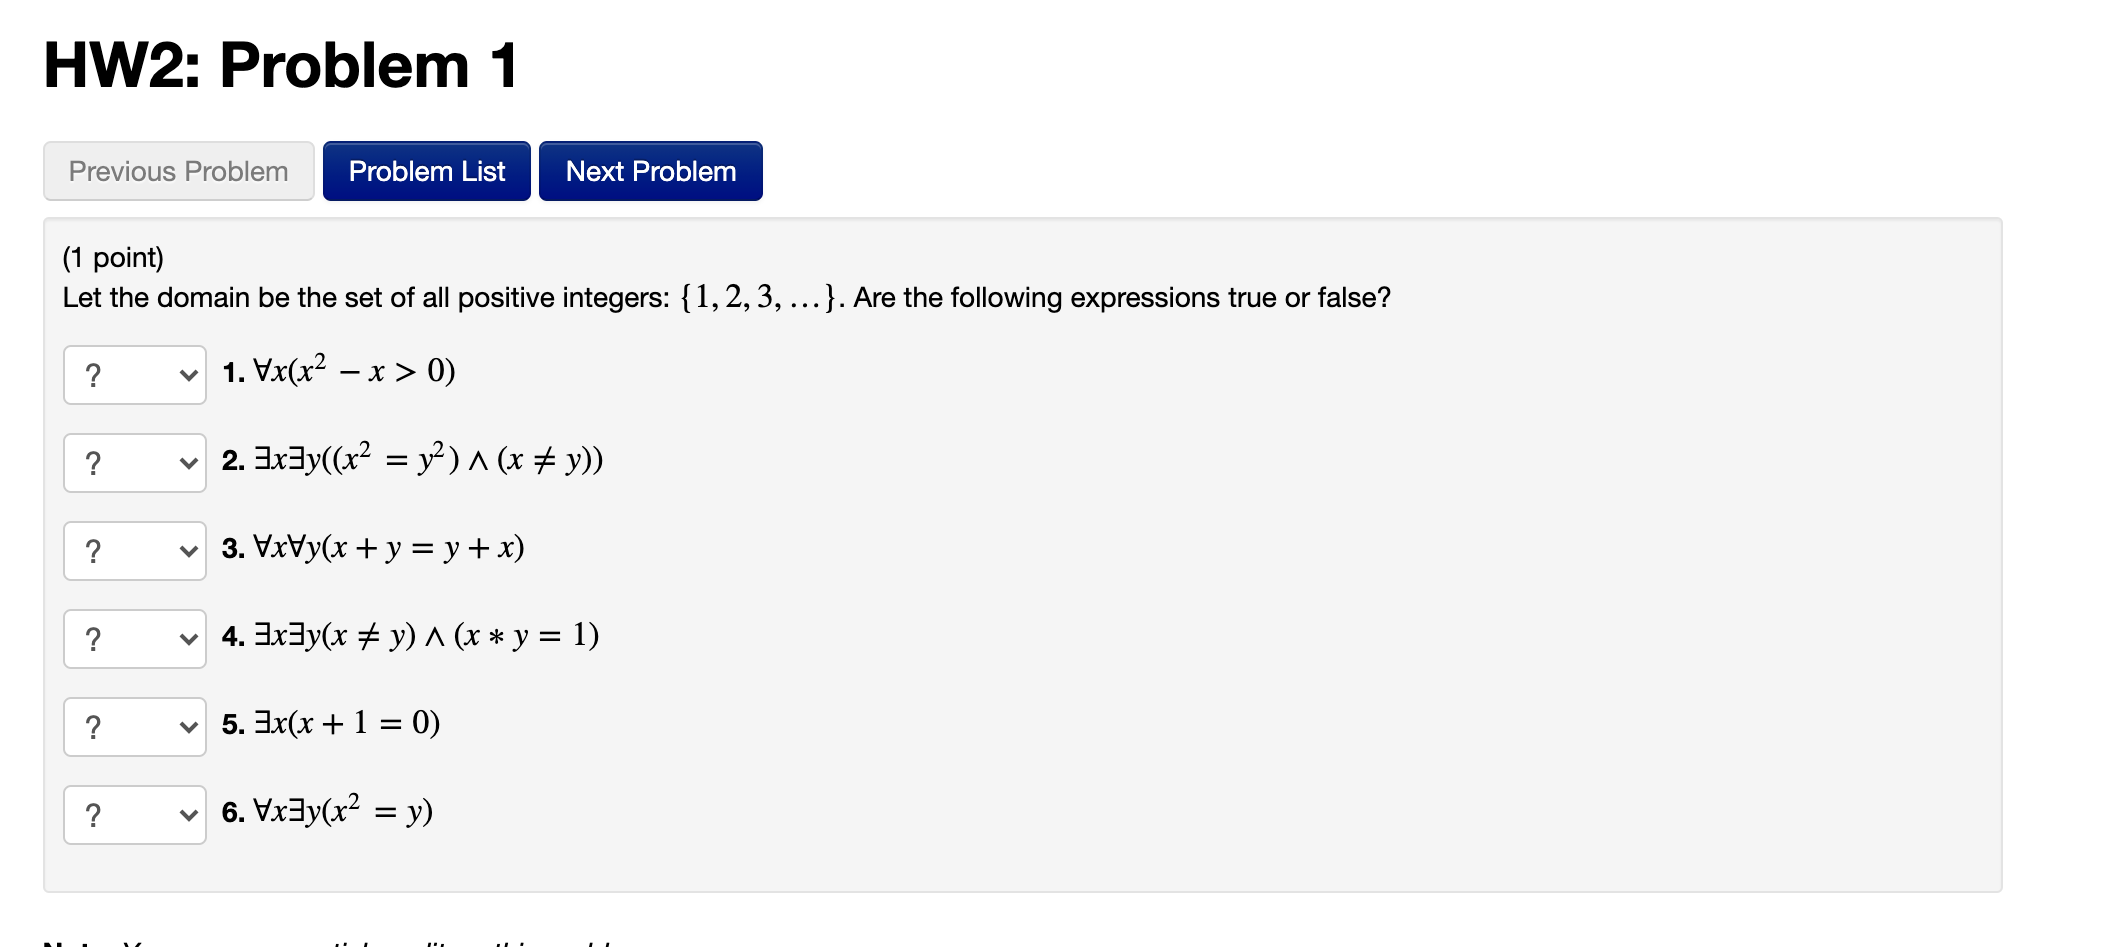This screenshot has height=947, width=2107.
Task: Click the chevron on question 2's selector
Action: [x=190, y=462]
